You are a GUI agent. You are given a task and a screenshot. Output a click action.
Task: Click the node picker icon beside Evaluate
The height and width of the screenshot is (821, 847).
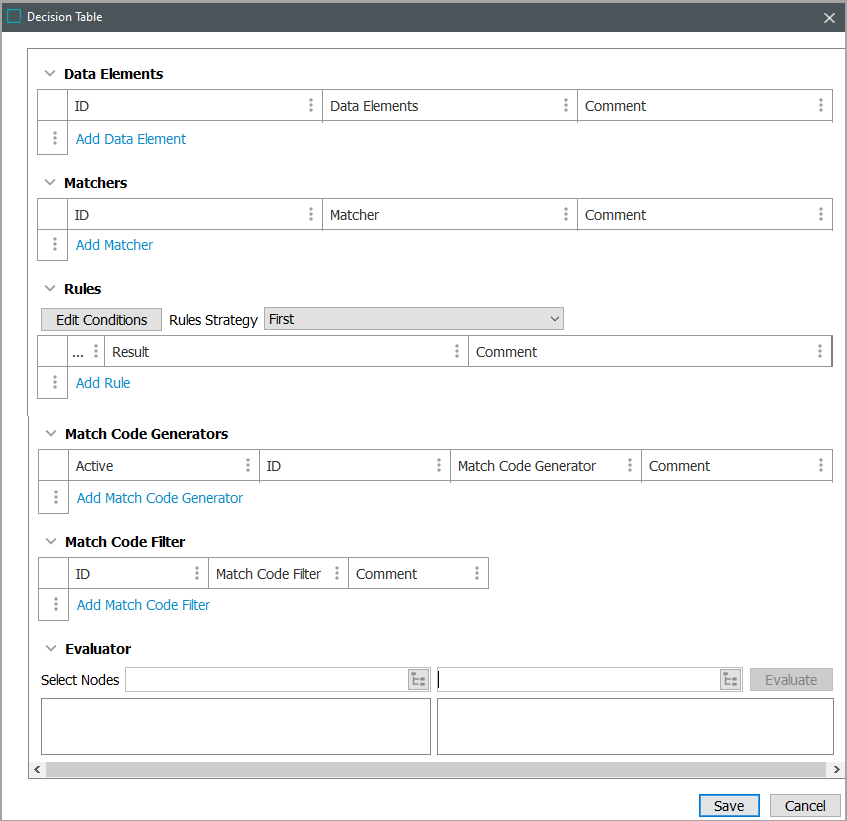click(731, 680)
